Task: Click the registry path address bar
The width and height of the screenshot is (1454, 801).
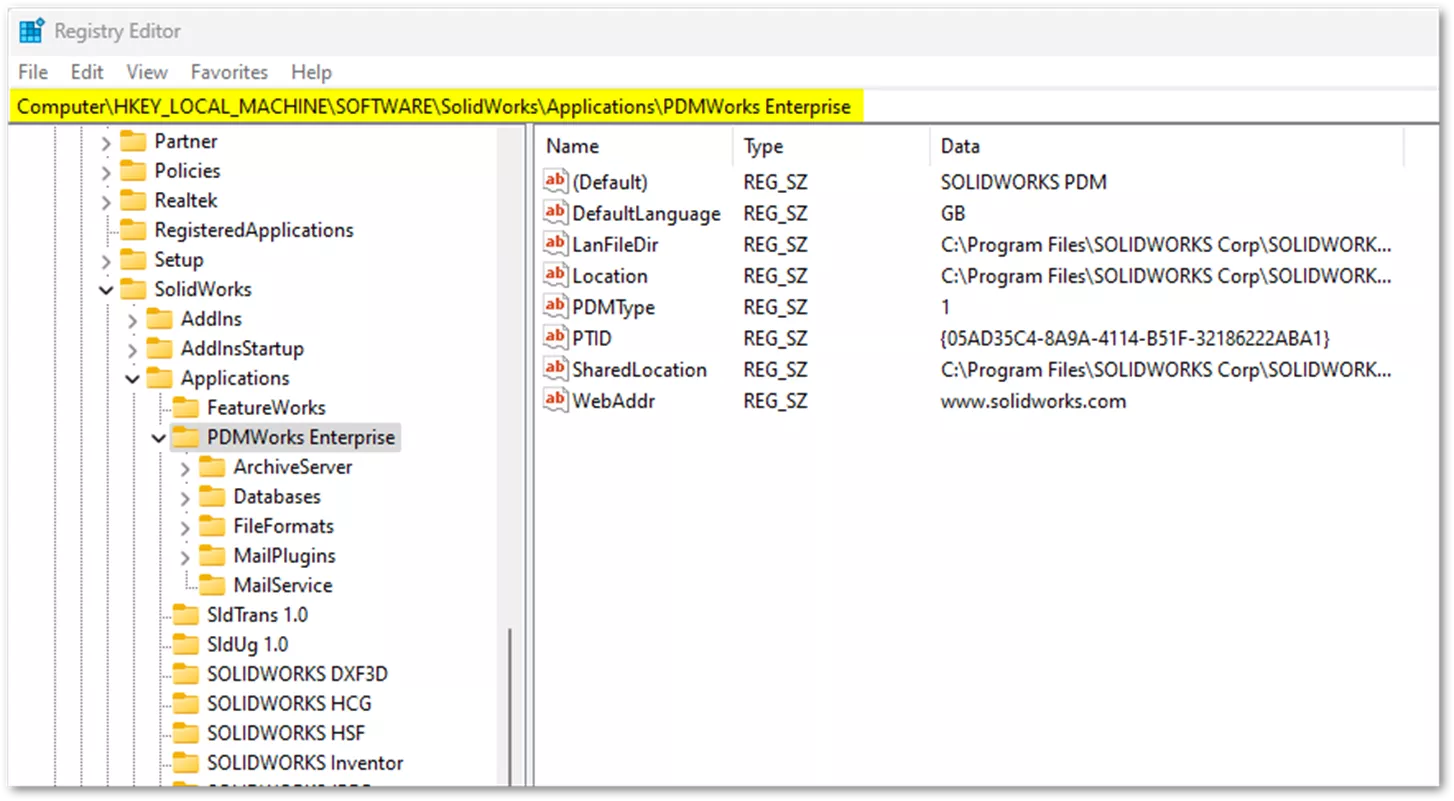Action: click(x=725, y=107)
